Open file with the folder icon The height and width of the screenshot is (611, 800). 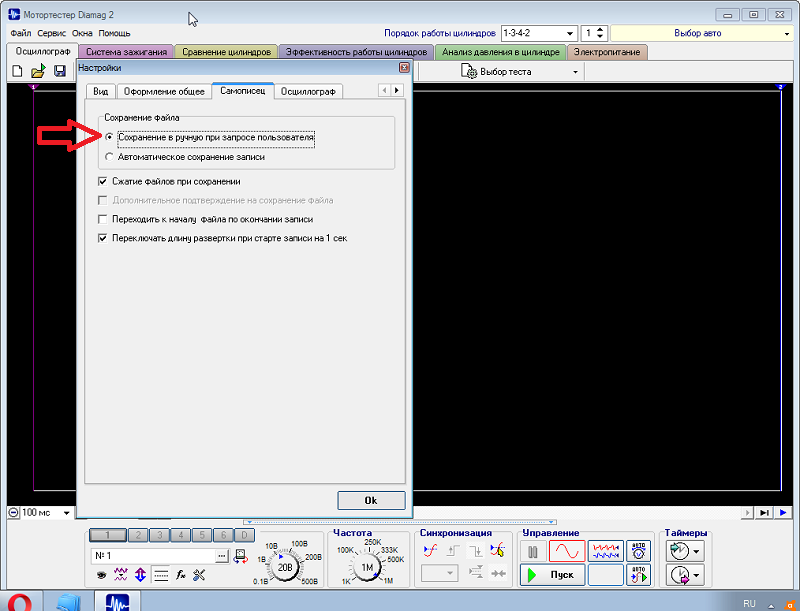click(38, 71)
